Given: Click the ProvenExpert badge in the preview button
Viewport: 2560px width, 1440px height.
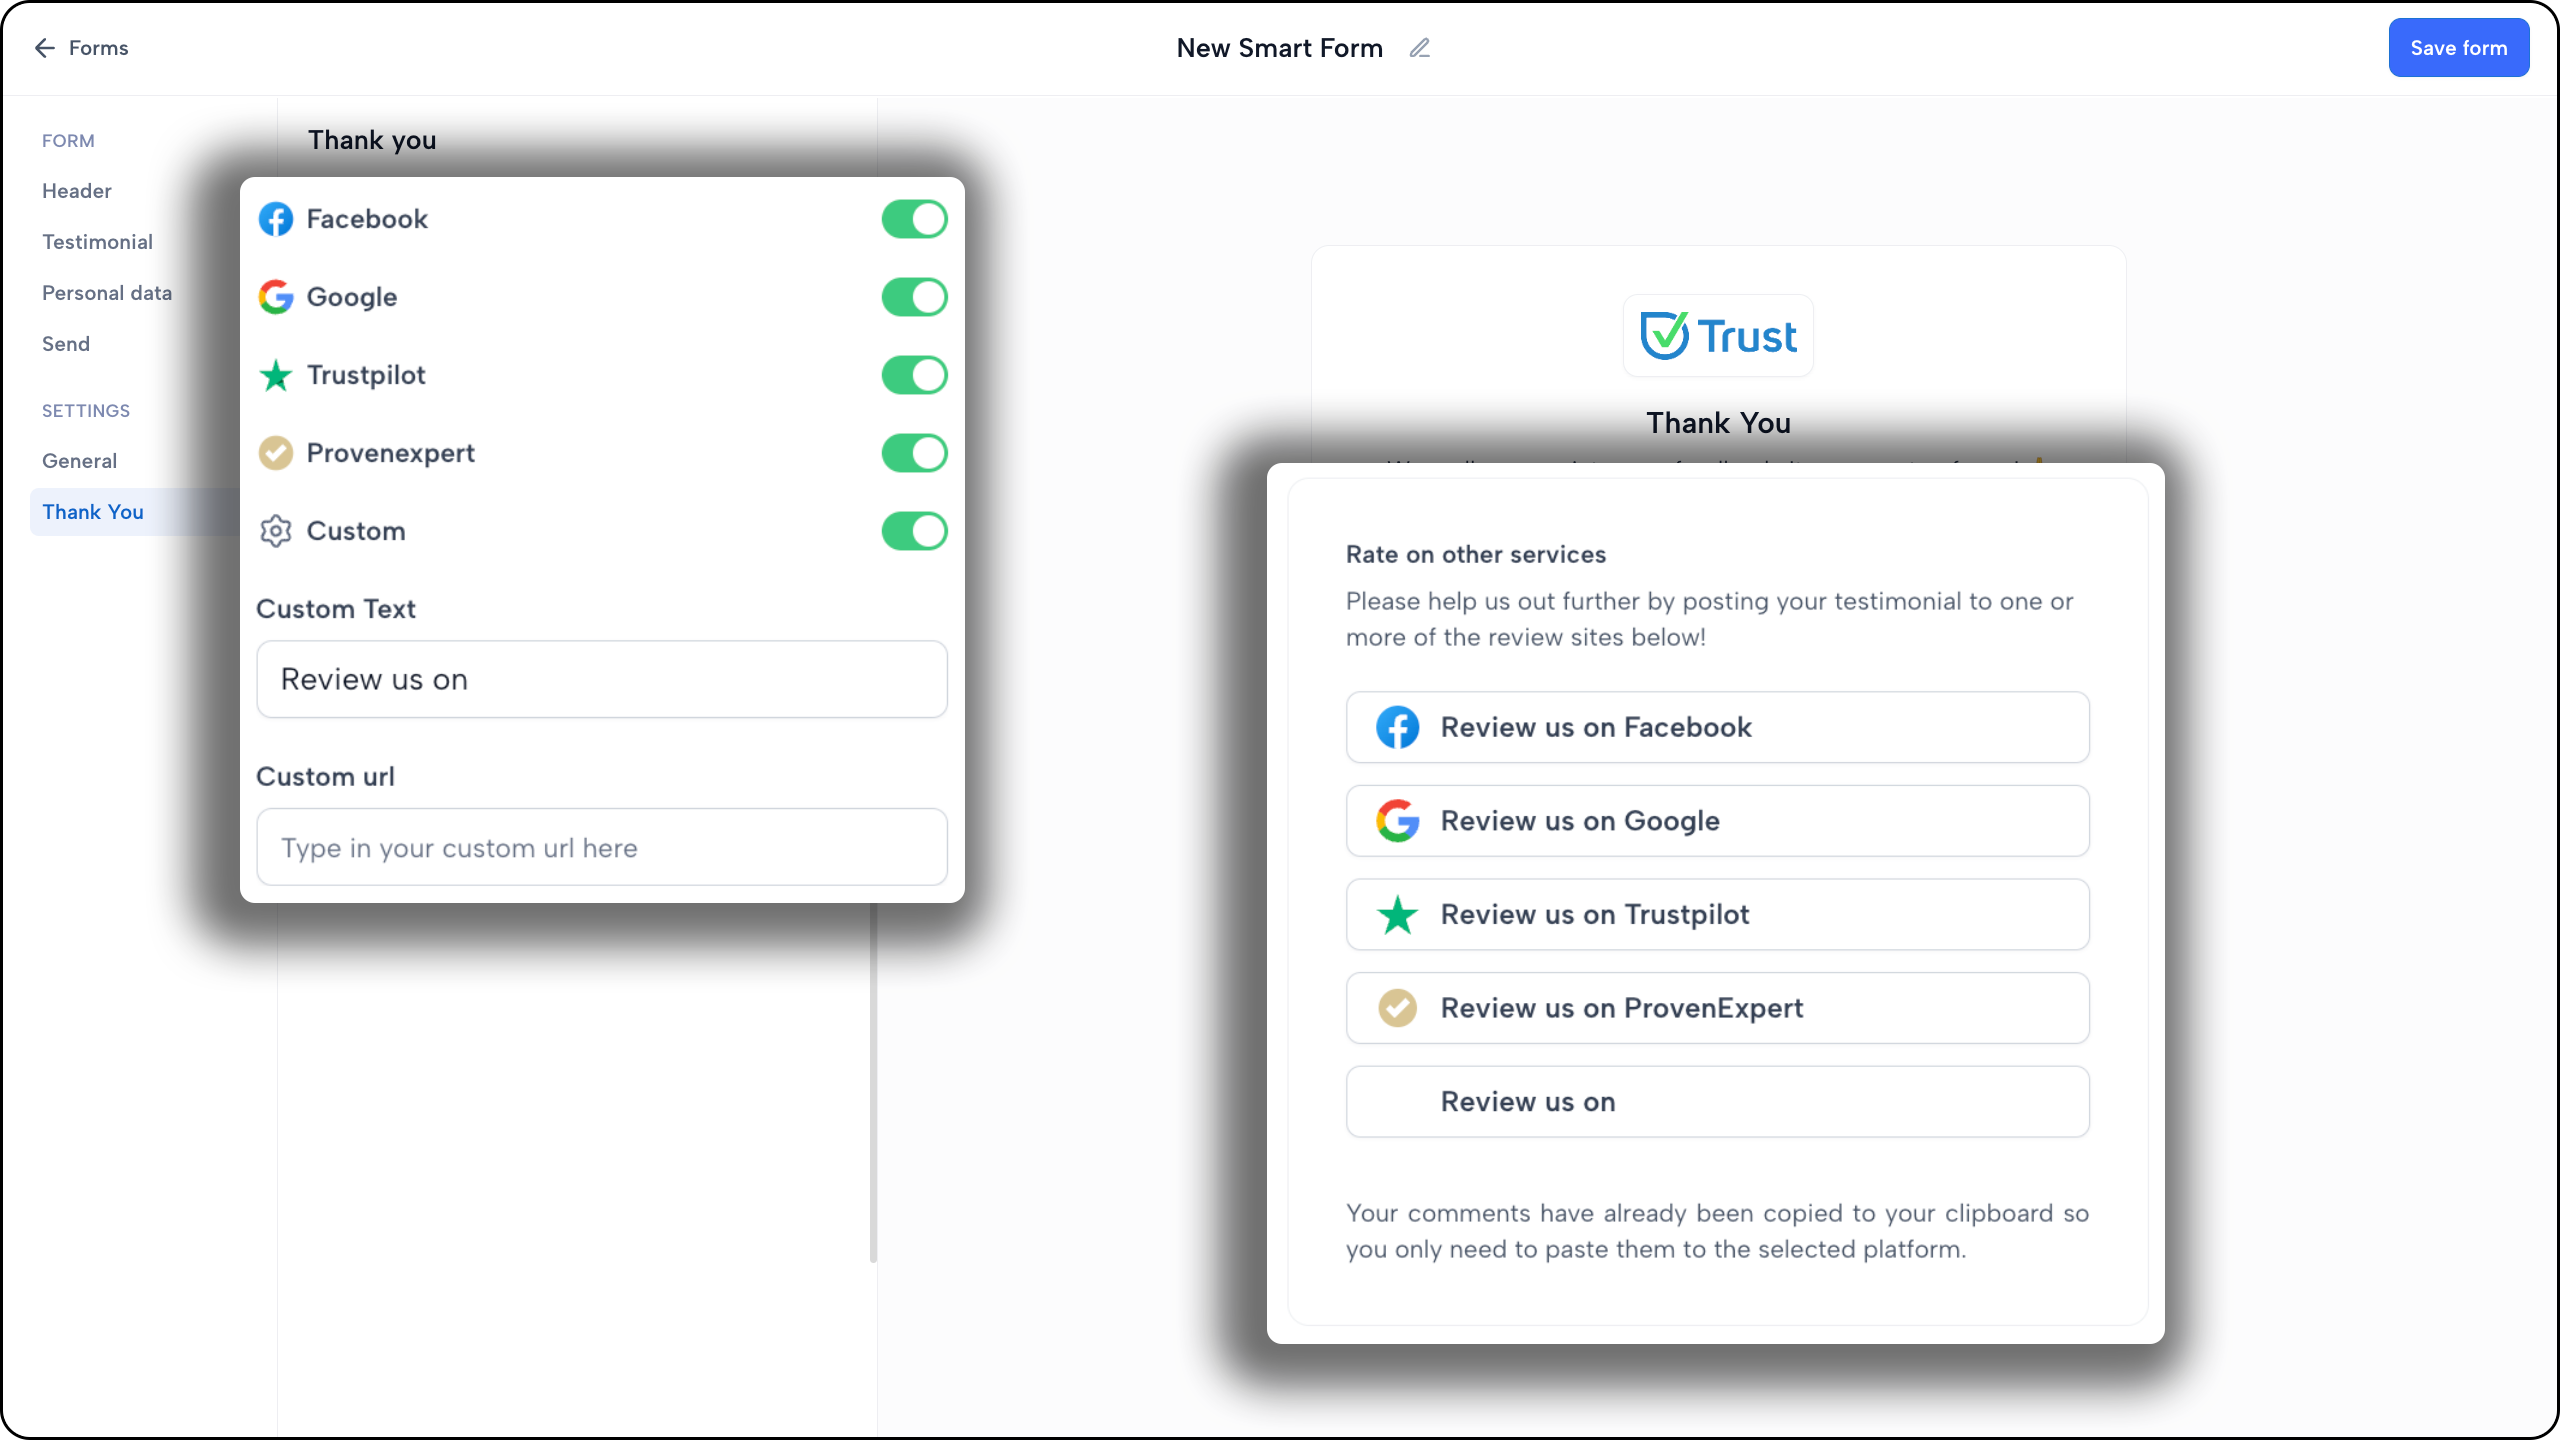Looking at the screenshot, I should 1397,1008.
